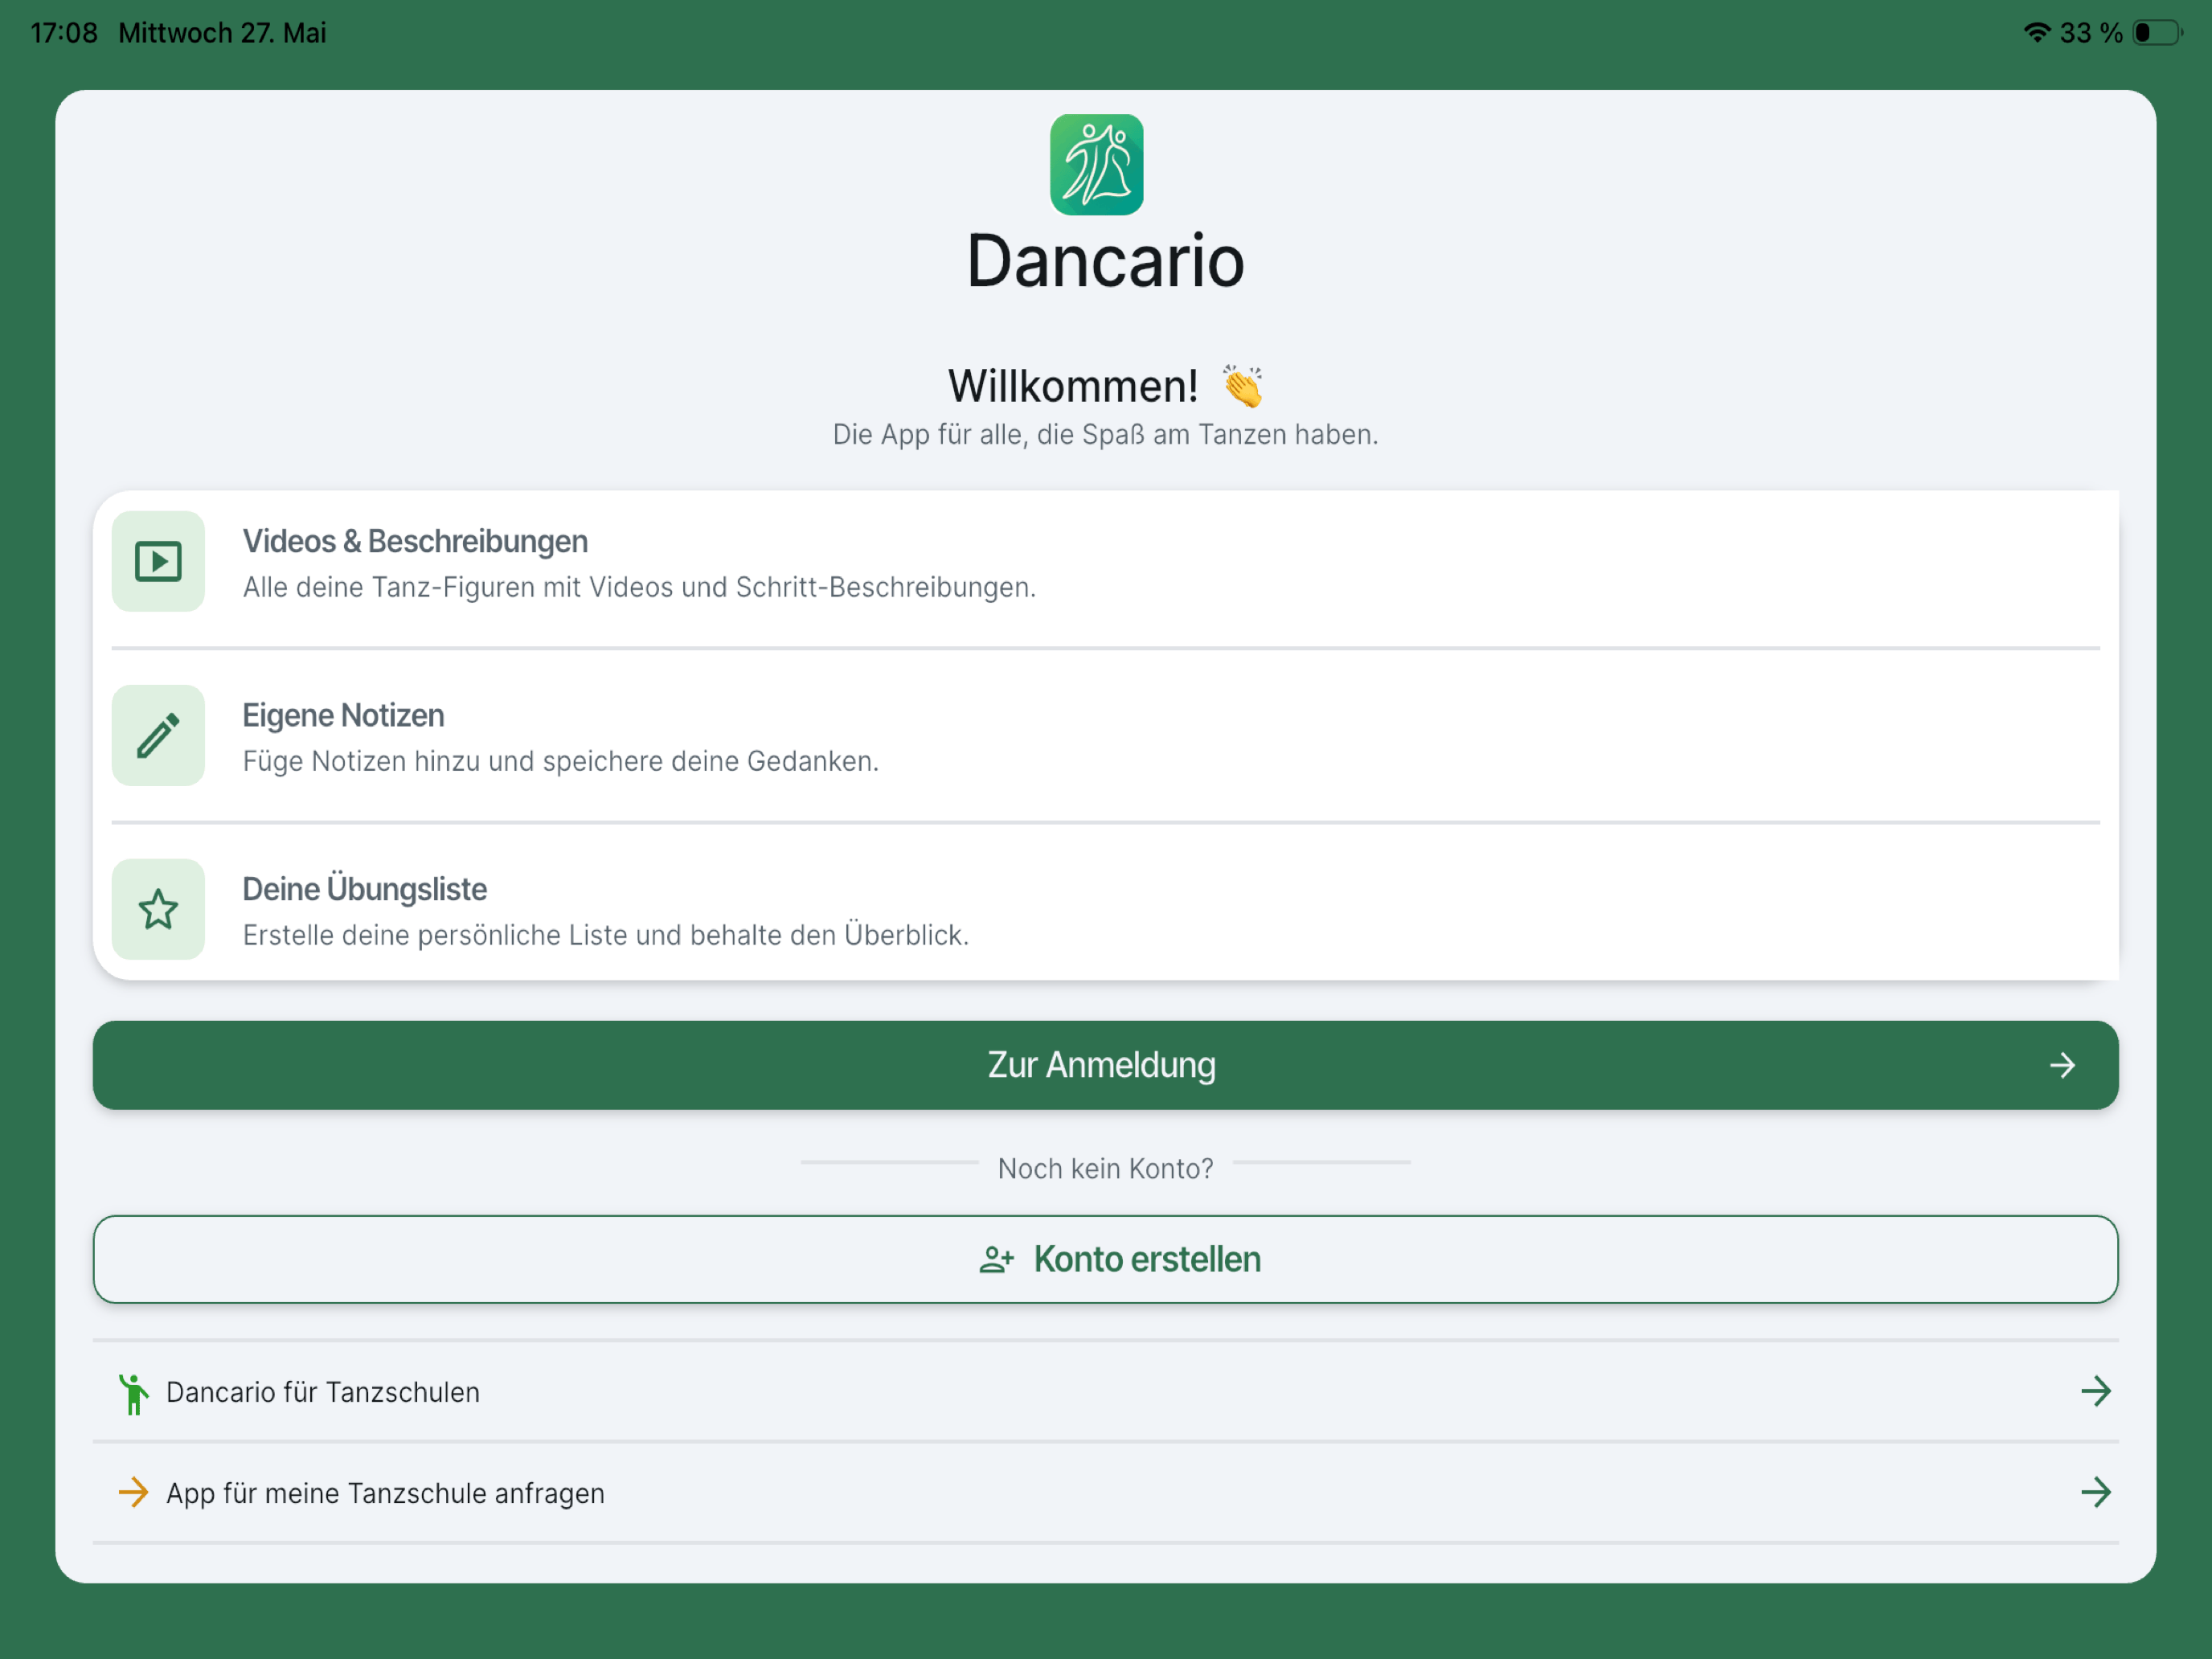The image size is (2212, 1659).
Task: Click the tagline 'Die App für alle, die Spaß am Tanzen haben.'
Action: (x=1105, y=435)
